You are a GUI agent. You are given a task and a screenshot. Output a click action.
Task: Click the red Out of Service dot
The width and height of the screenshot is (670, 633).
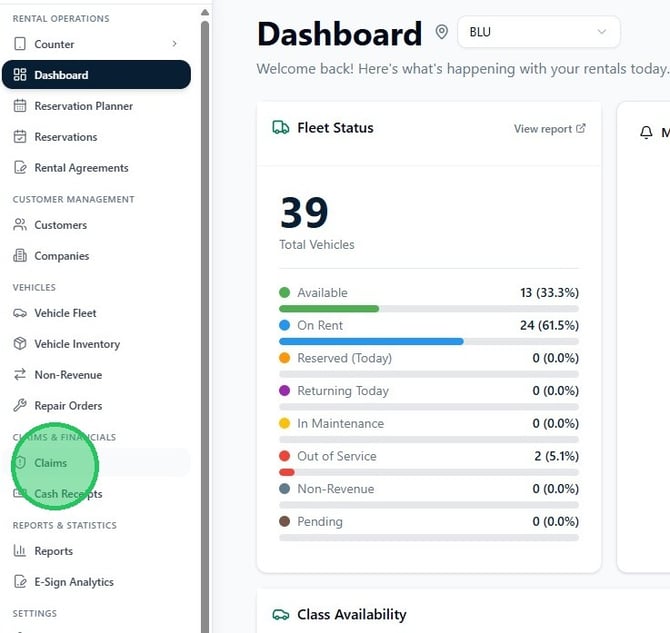click(x=285, y=456)
